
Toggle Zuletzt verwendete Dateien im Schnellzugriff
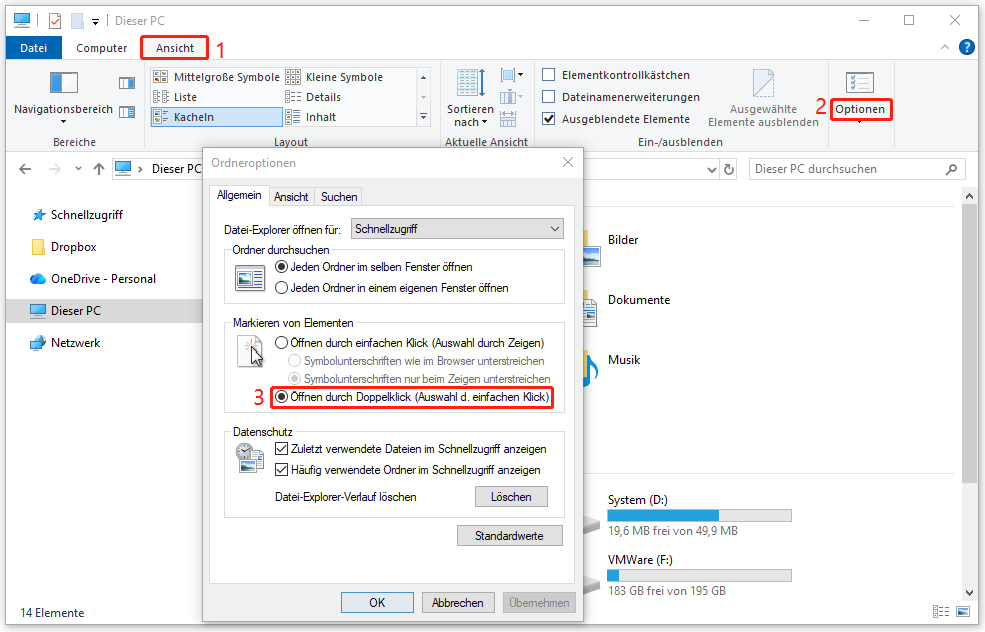pos(281,449)
